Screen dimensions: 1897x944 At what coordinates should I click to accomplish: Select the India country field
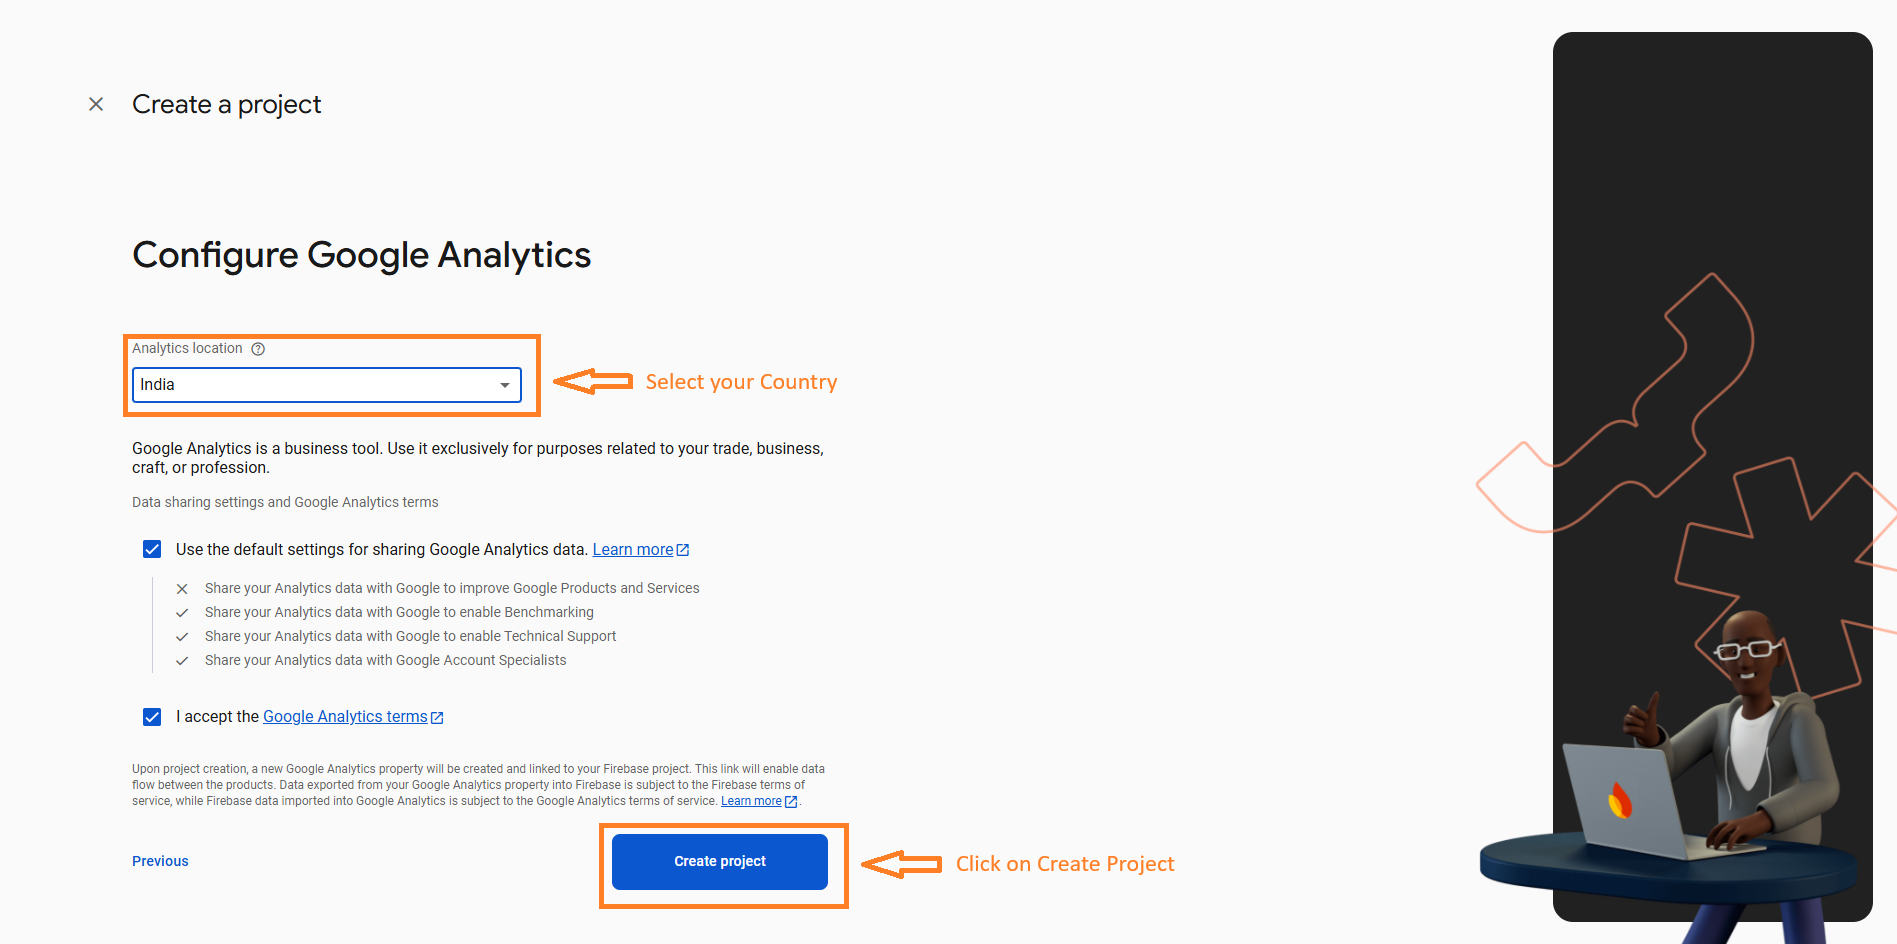pyautogui.click(x=327, y=385)
